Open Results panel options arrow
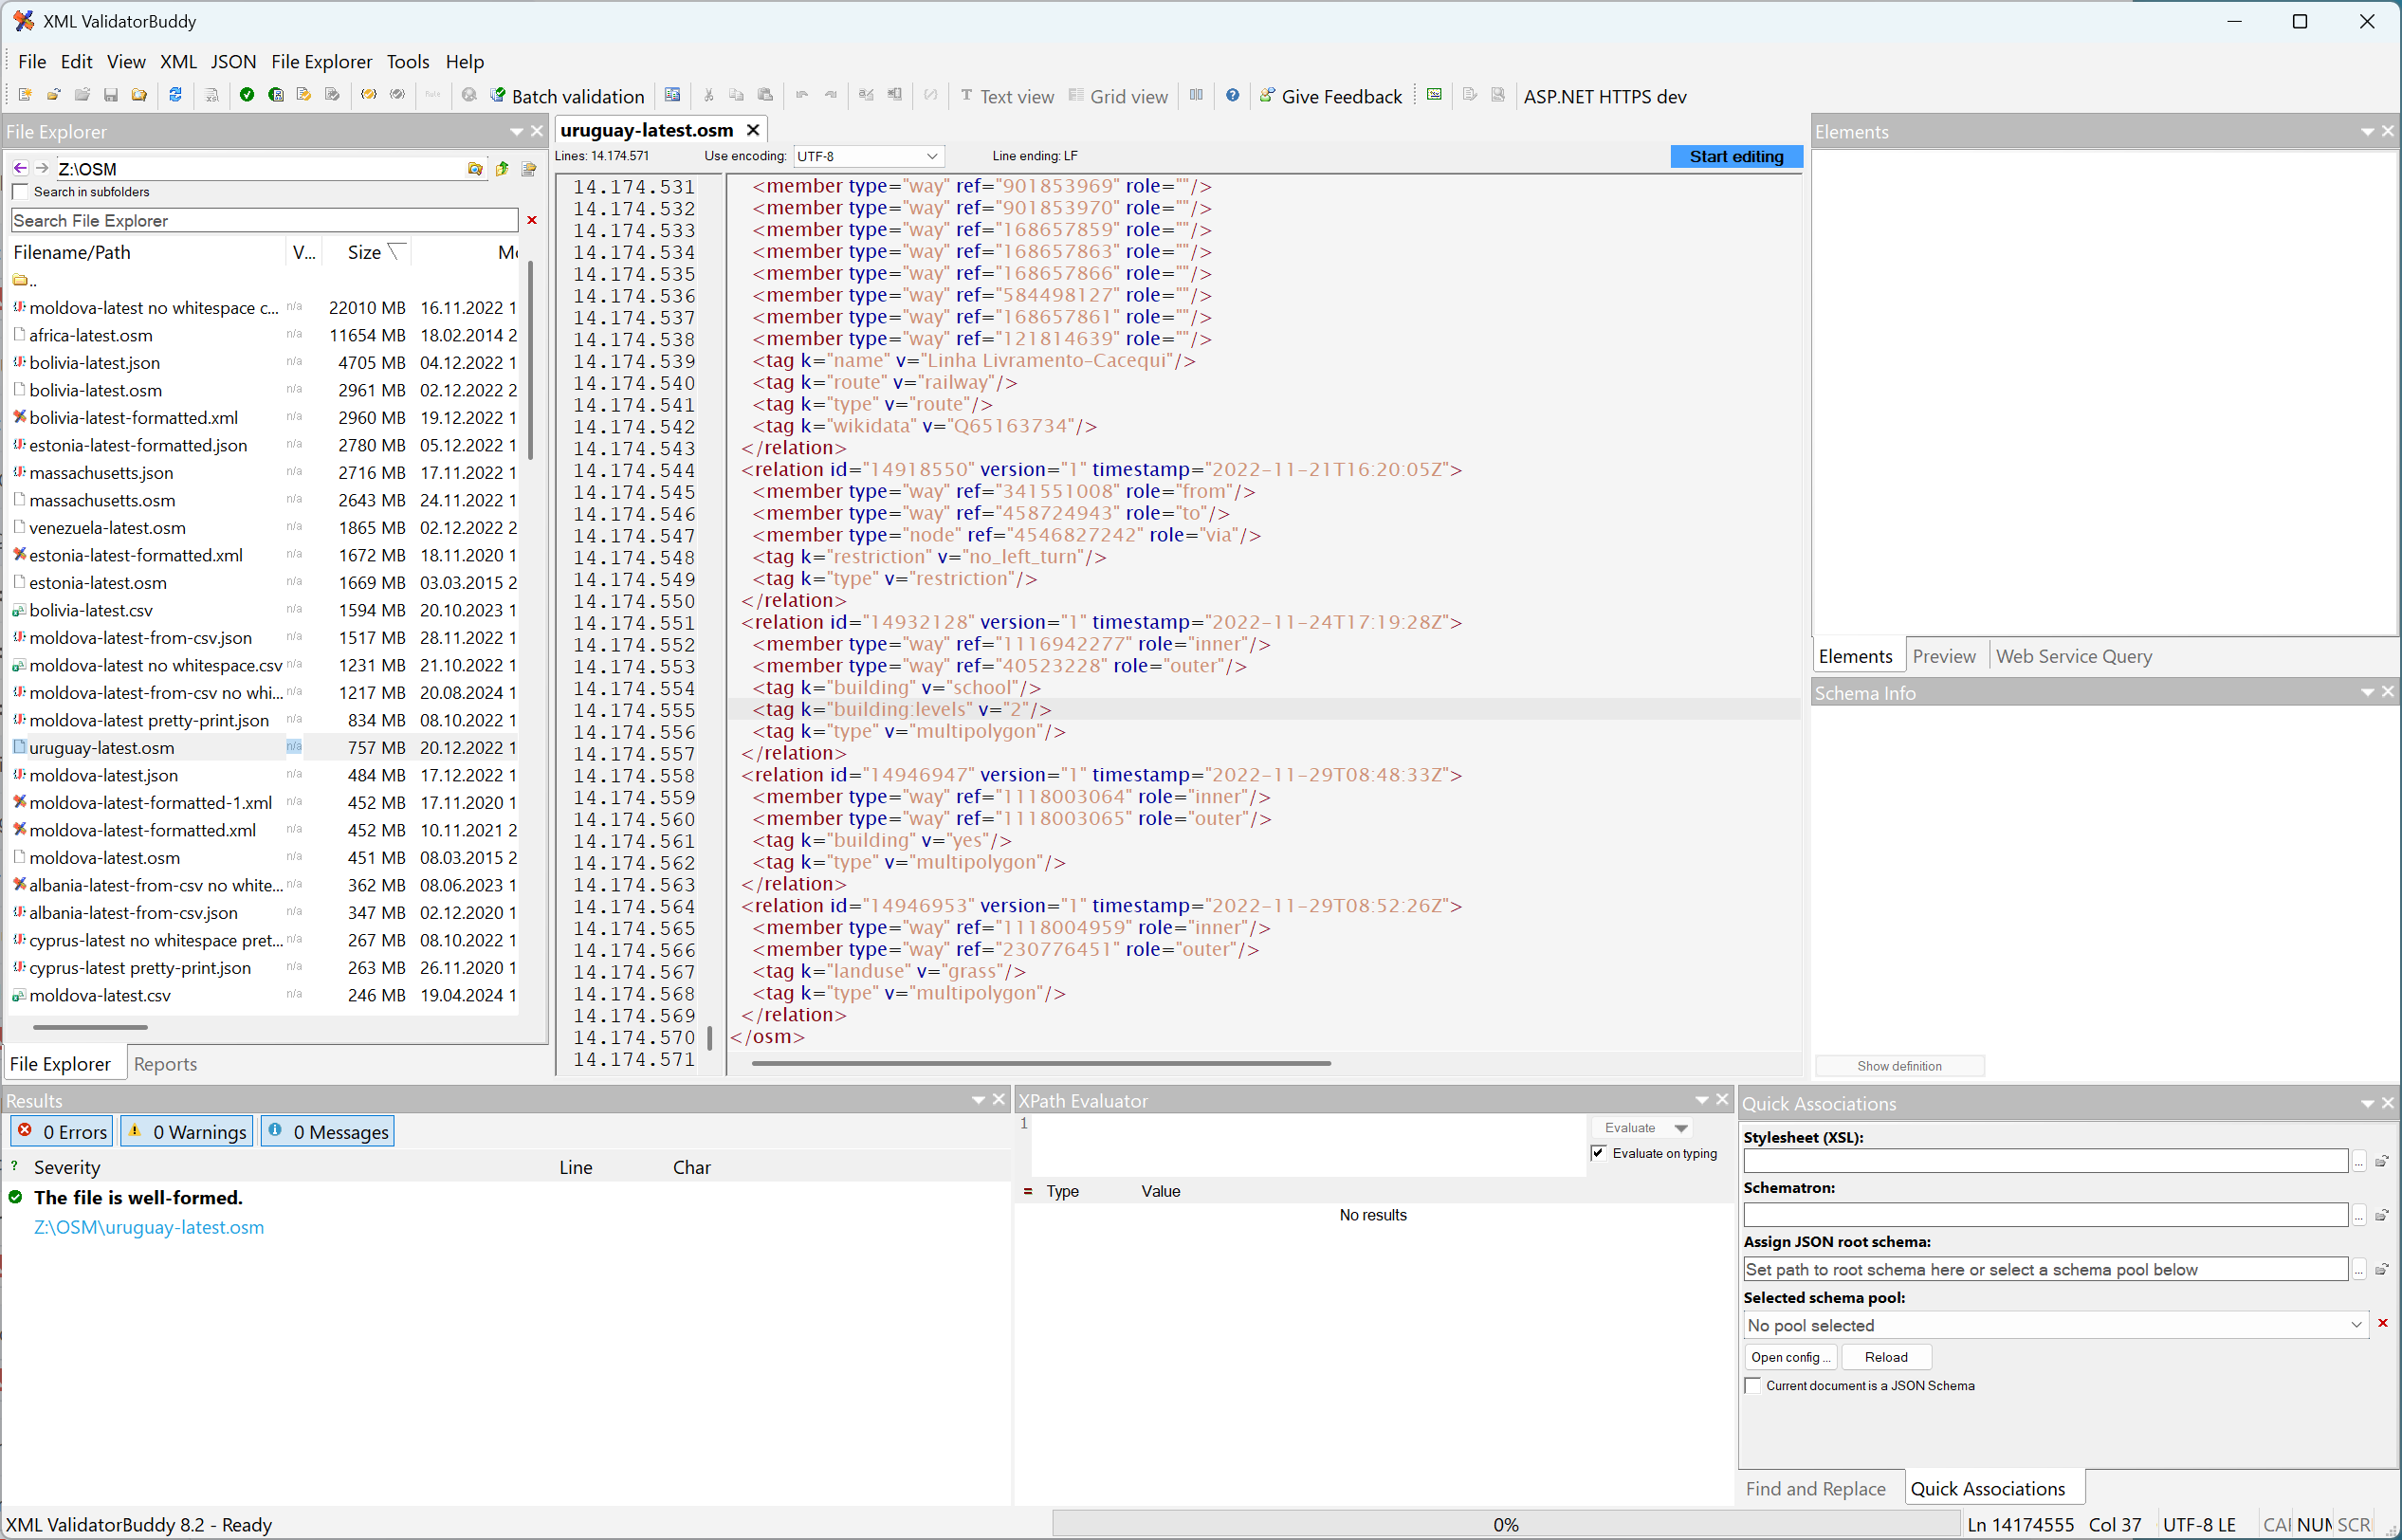 [978, 1100]
